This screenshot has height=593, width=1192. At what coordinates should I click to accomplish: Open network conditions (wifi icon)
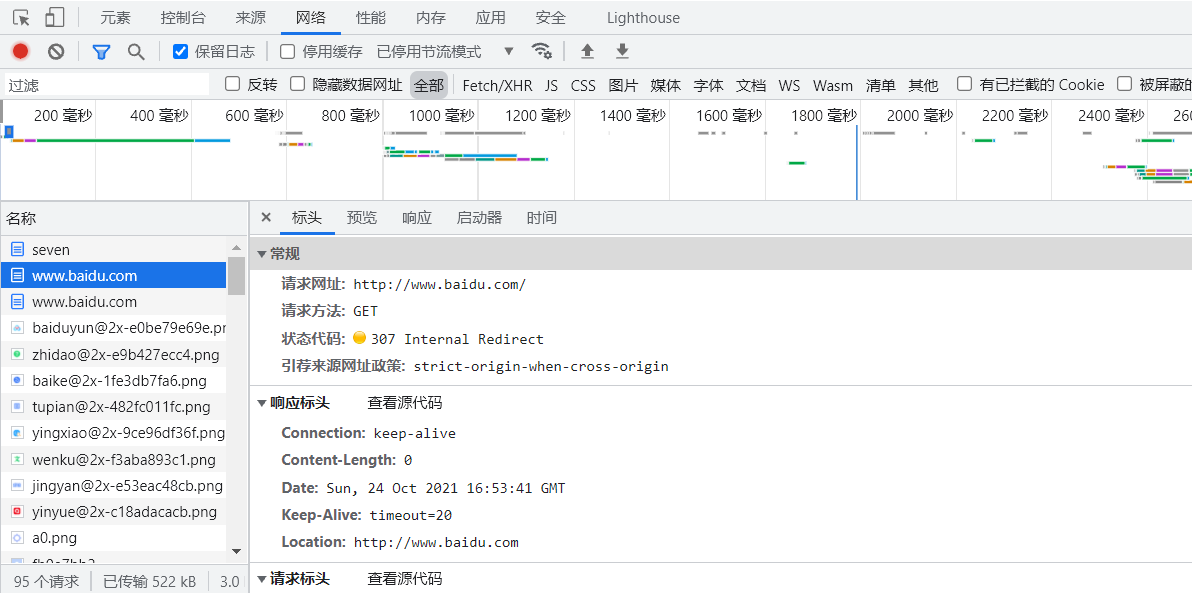click(541, 51)
